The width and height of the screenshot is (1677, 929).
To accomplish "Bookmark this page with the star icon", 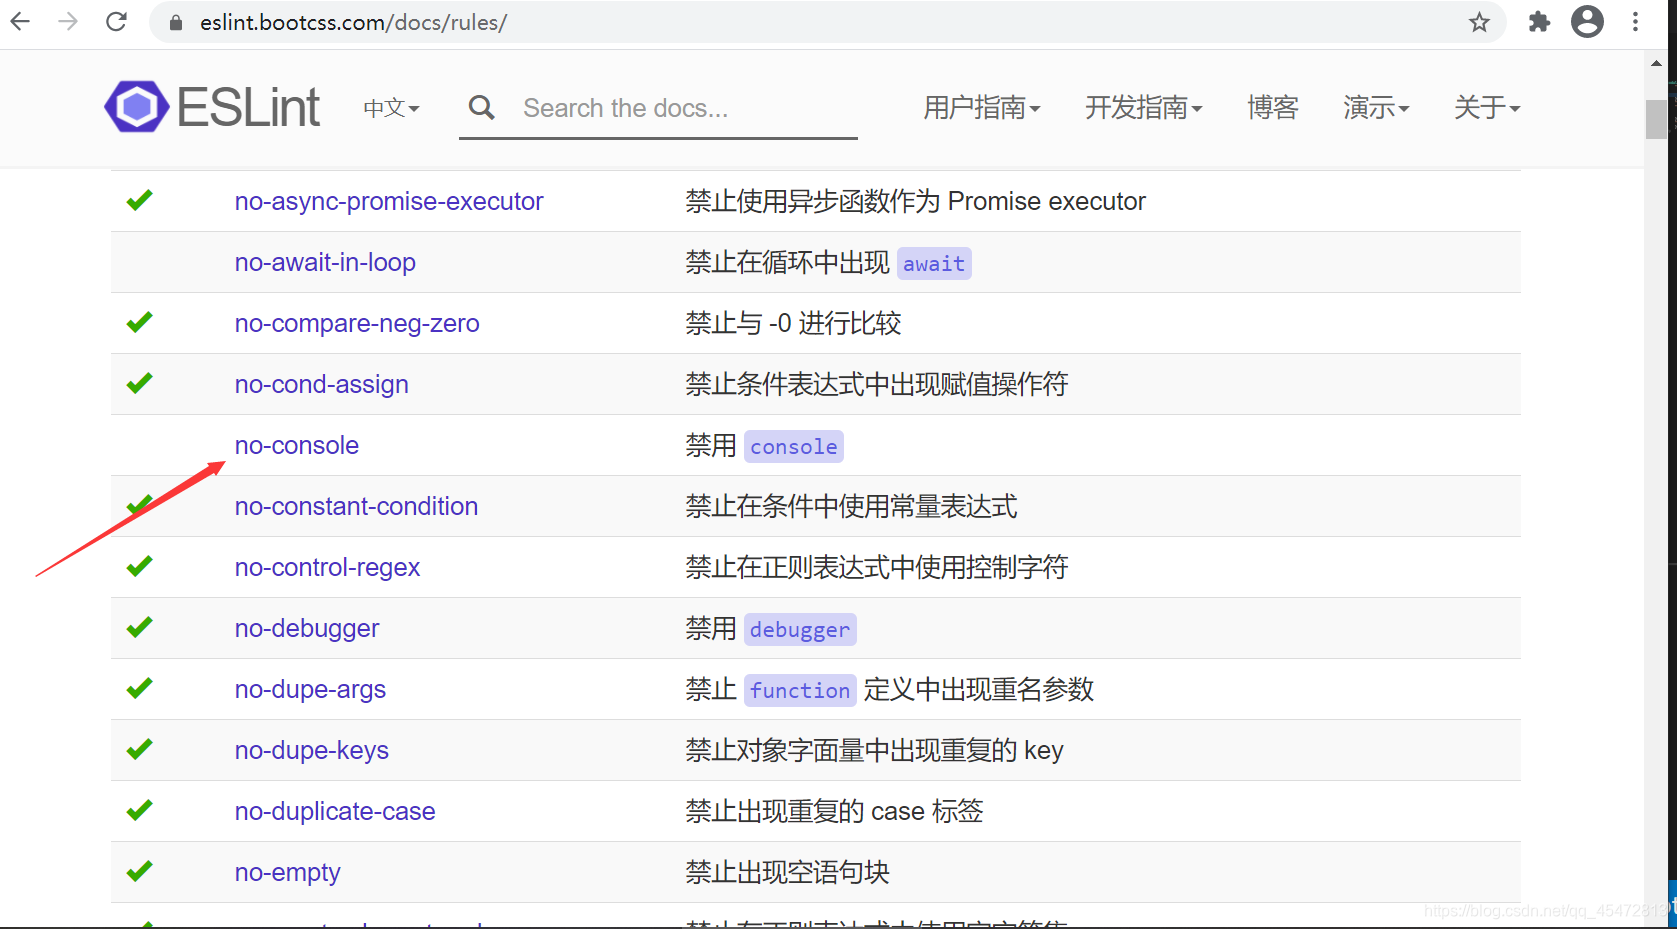I will (x=1479, y=22).
